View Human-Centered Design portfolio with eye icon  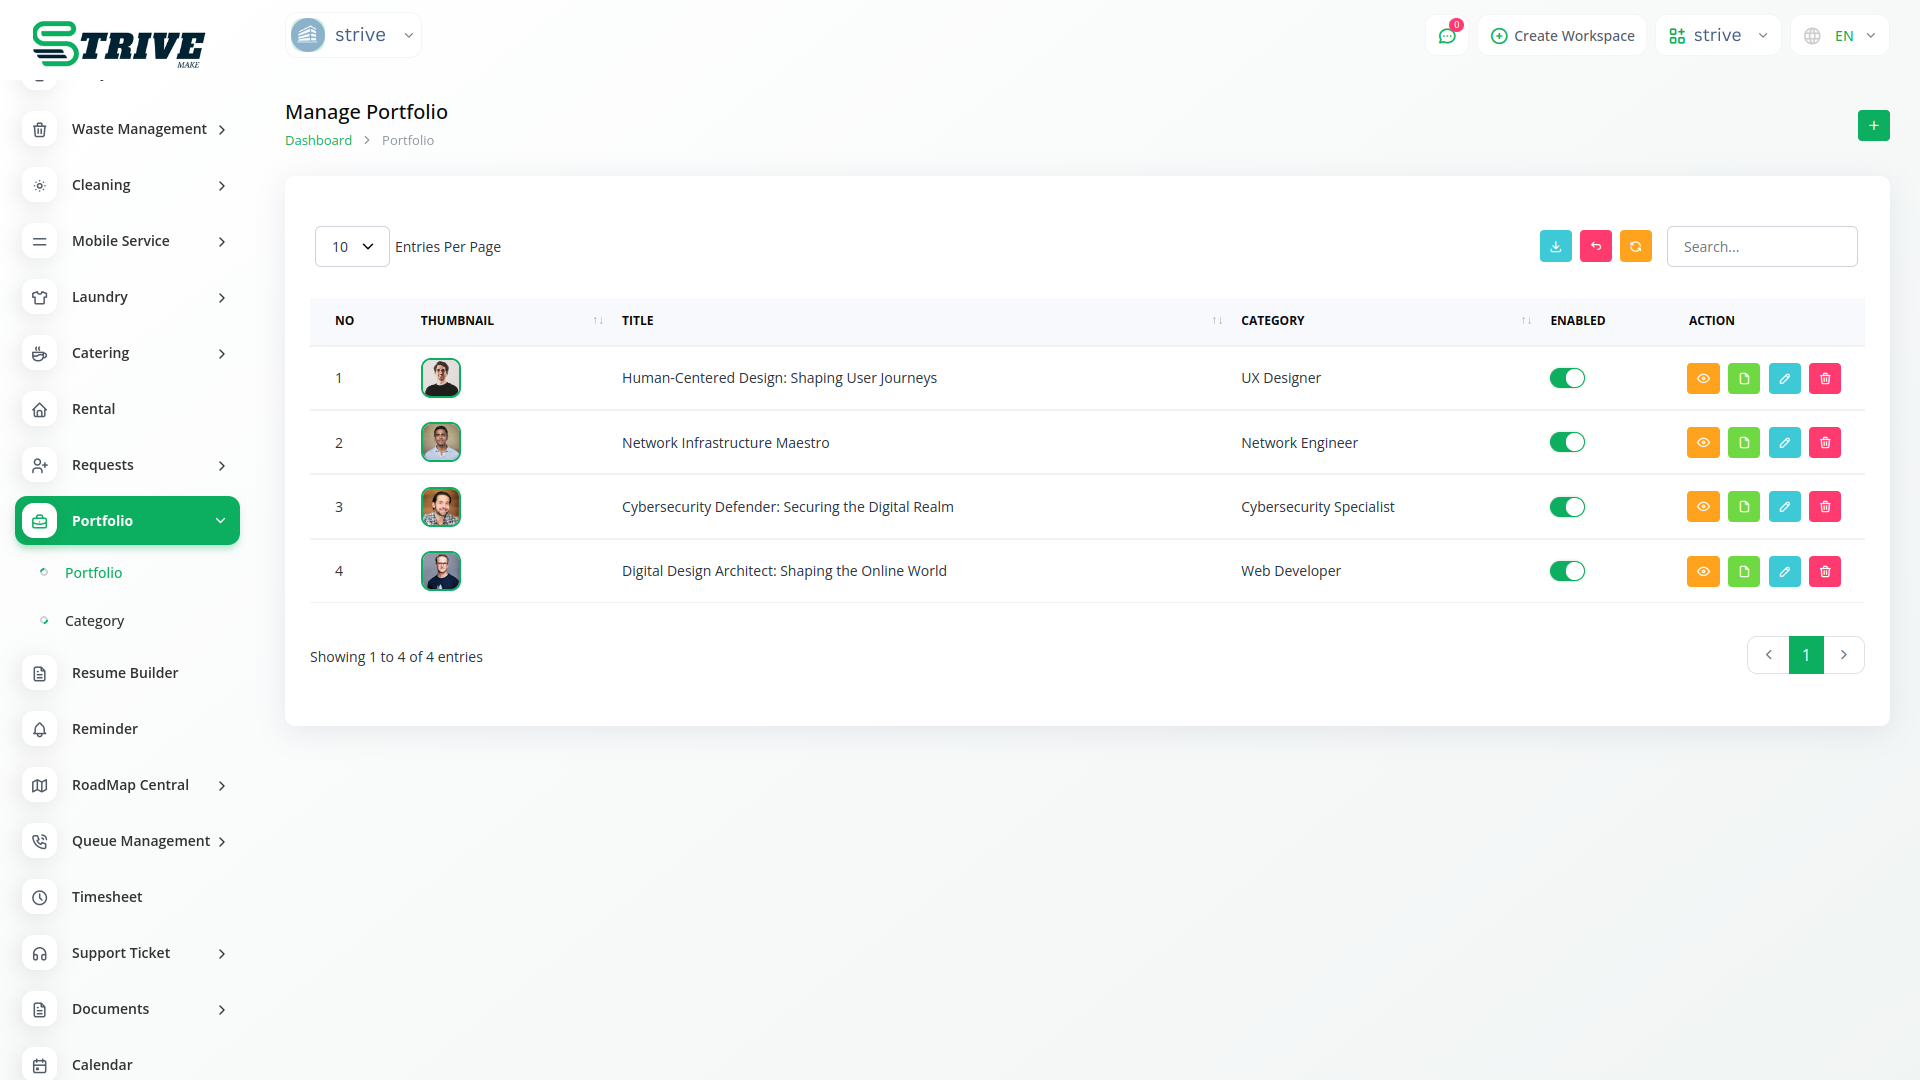pos(1703,379)
